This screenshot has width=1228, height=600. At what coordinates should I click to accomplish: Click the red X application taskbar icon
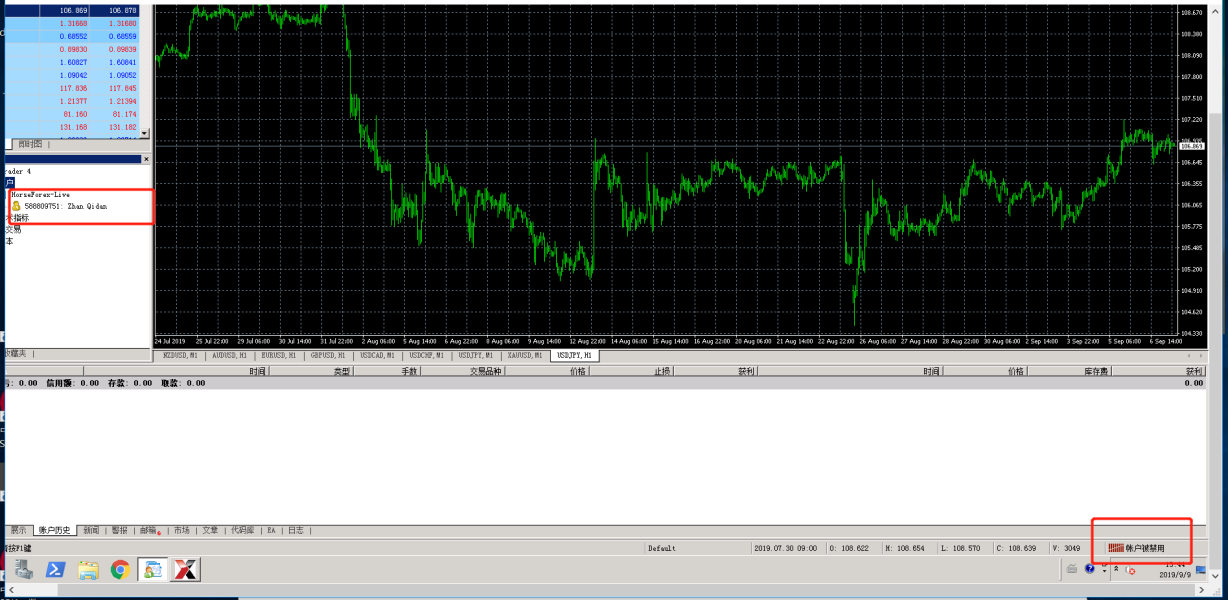[185, 570]
